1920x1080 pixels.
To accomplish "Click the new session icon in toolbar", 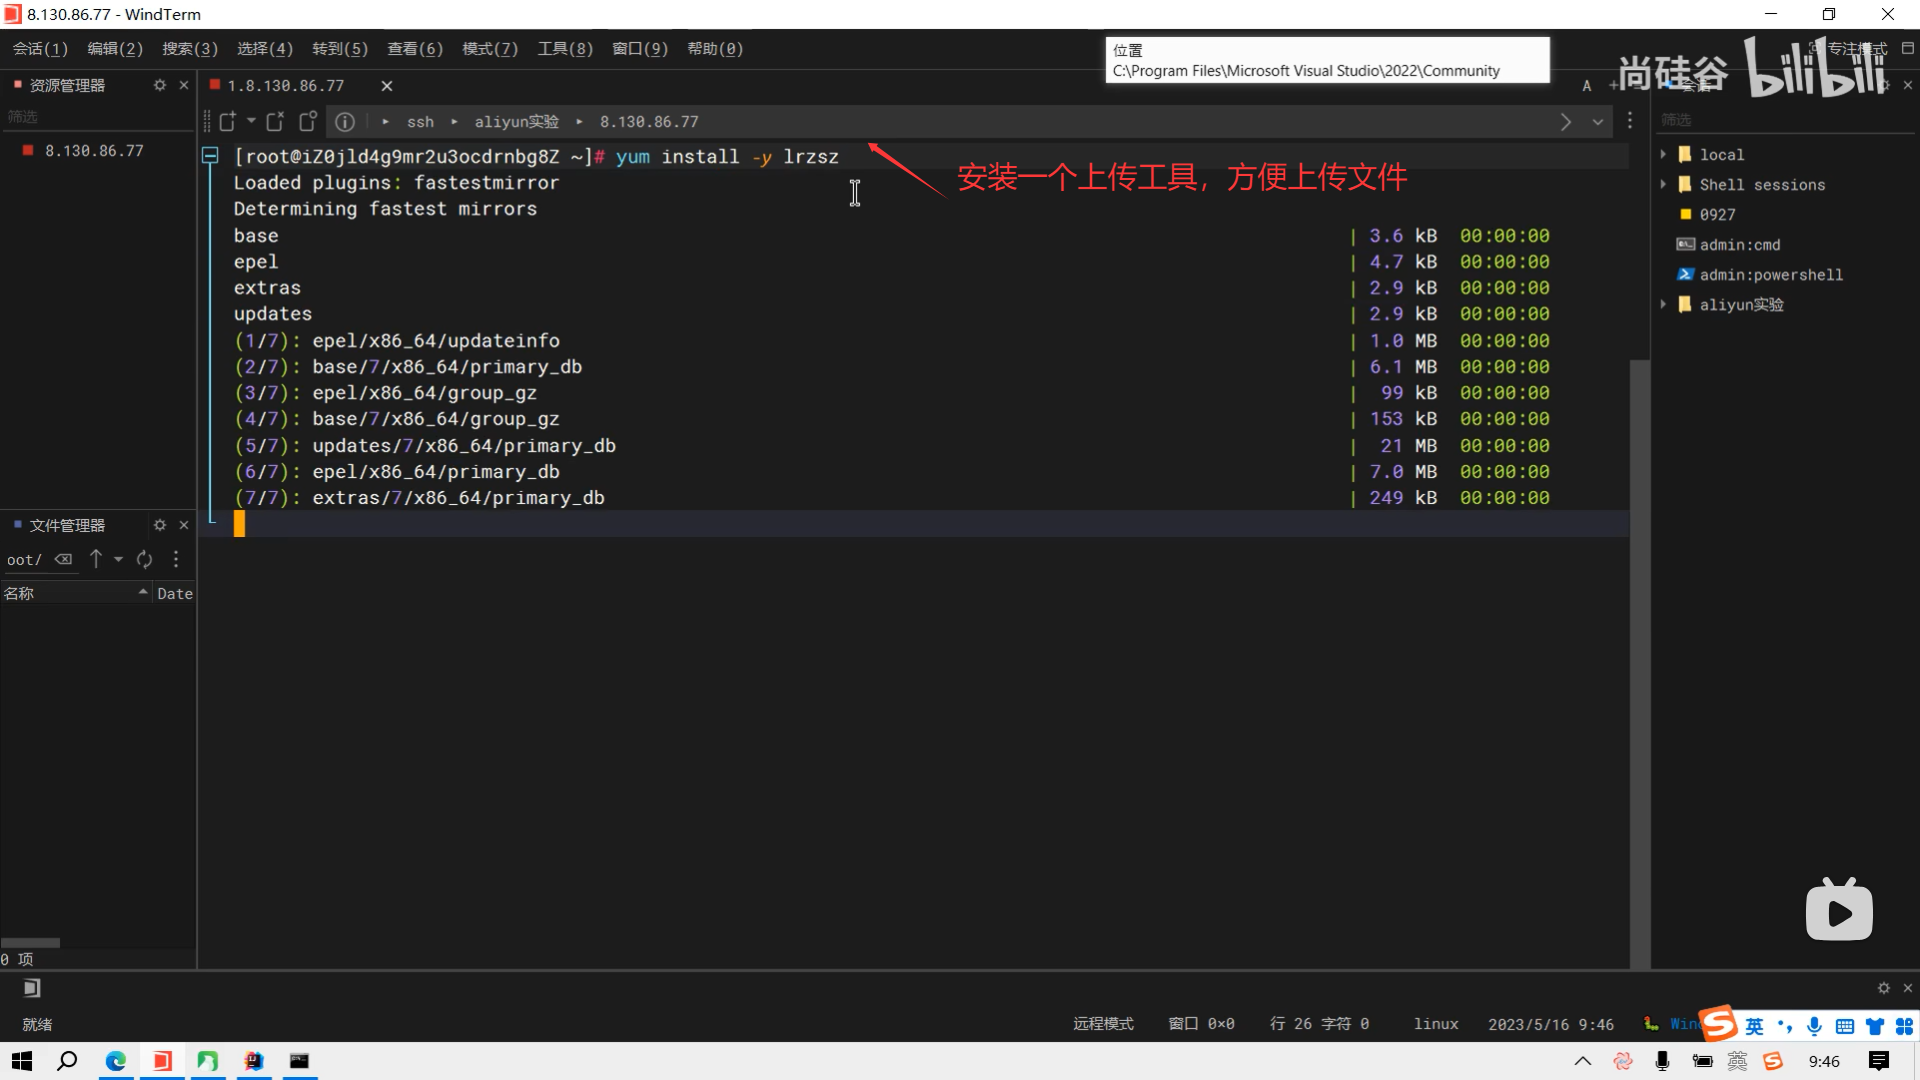I will [x=227, y=121].
